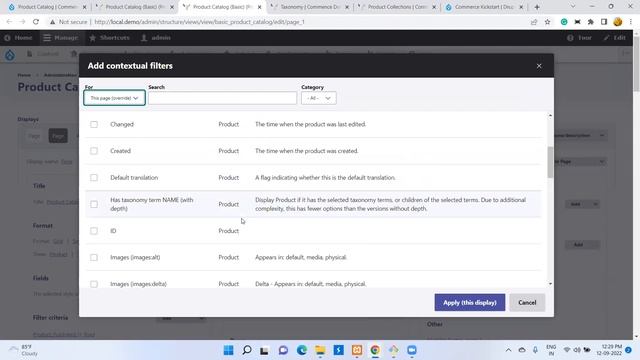This screenshot has width=640, height=360.
Task: Show hidden system tray icons
Action: tap(508, 350)
